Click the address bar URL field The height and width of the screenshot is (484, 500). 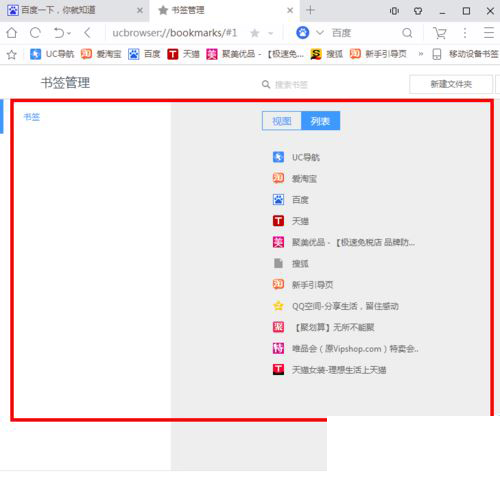(174, 33)
